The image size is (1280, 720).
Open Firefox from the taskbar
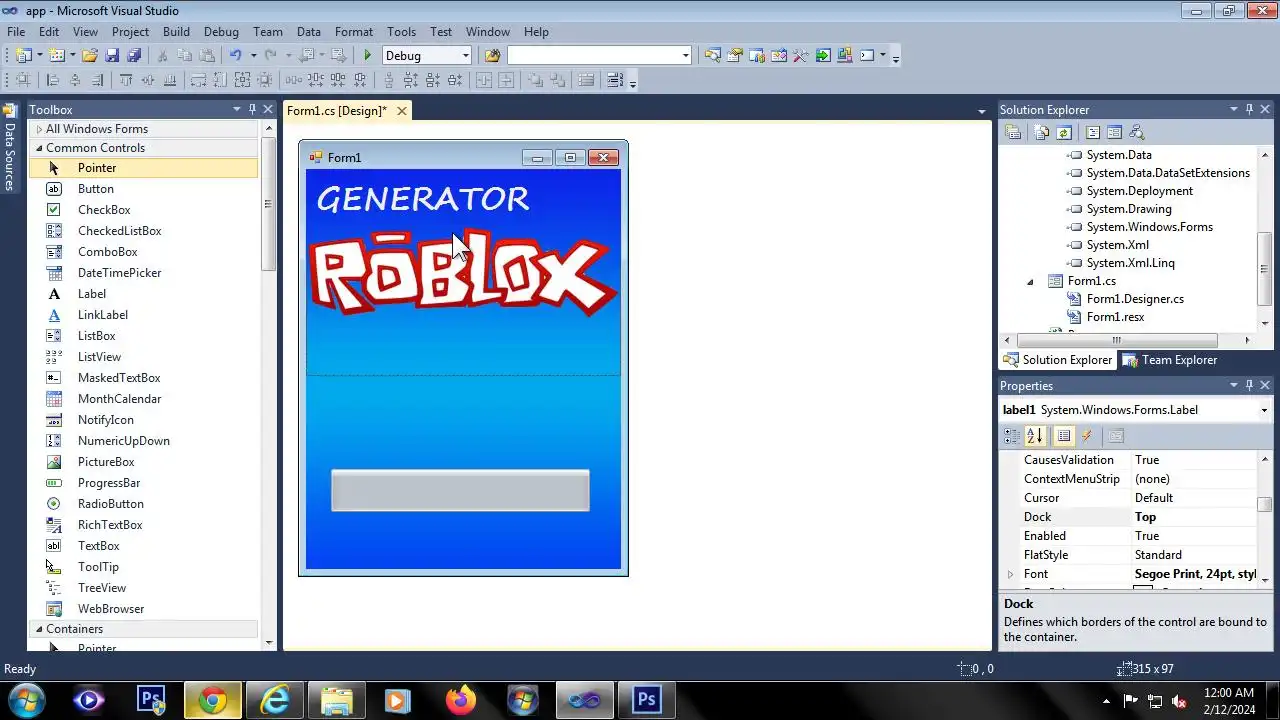460,700
